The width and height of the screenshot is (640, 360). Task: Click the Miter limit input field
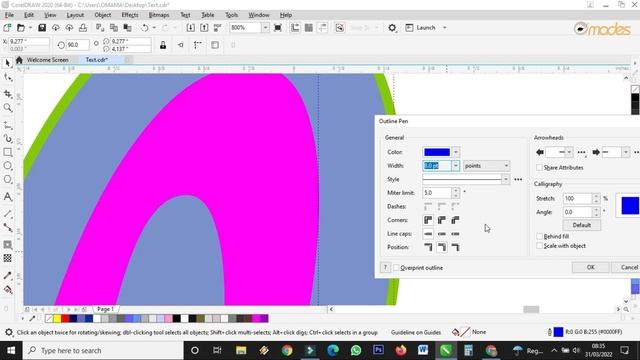coord(437,193)
